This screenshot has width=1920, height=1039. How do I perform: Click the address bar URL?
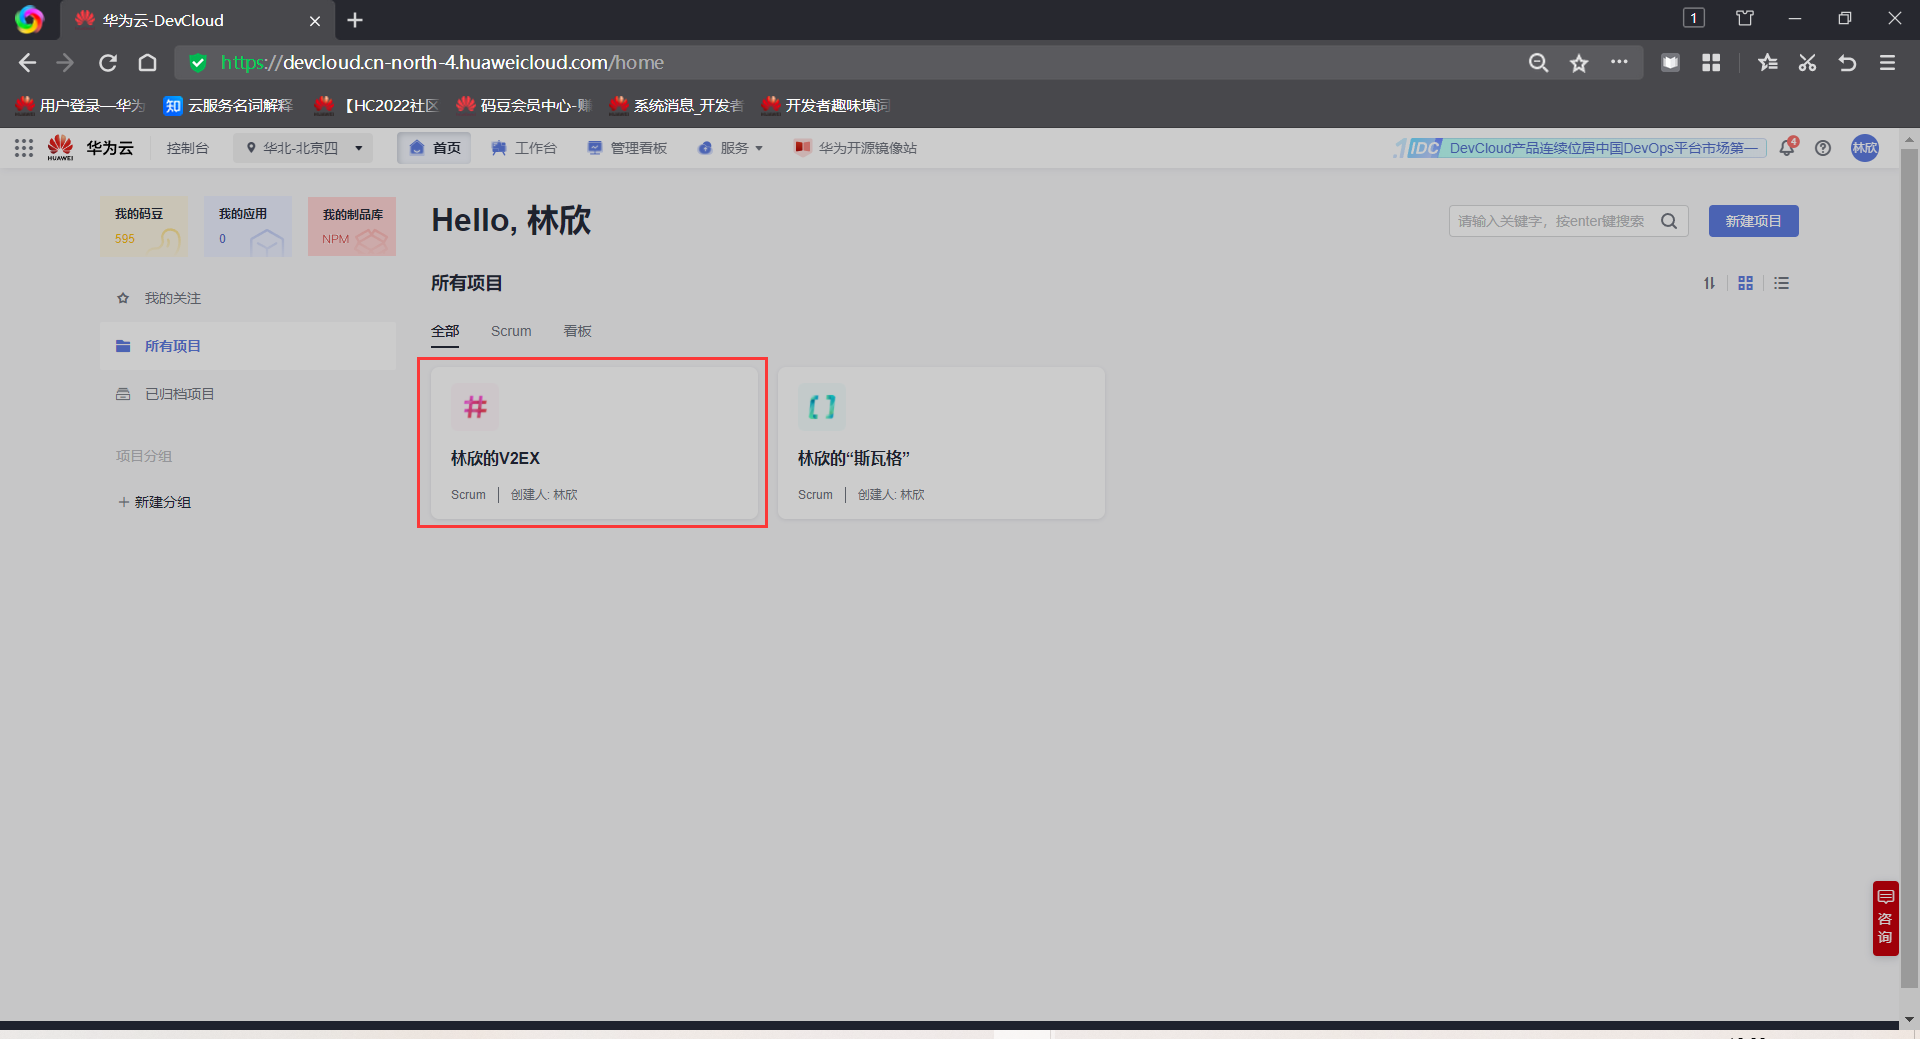coord(442,63)
